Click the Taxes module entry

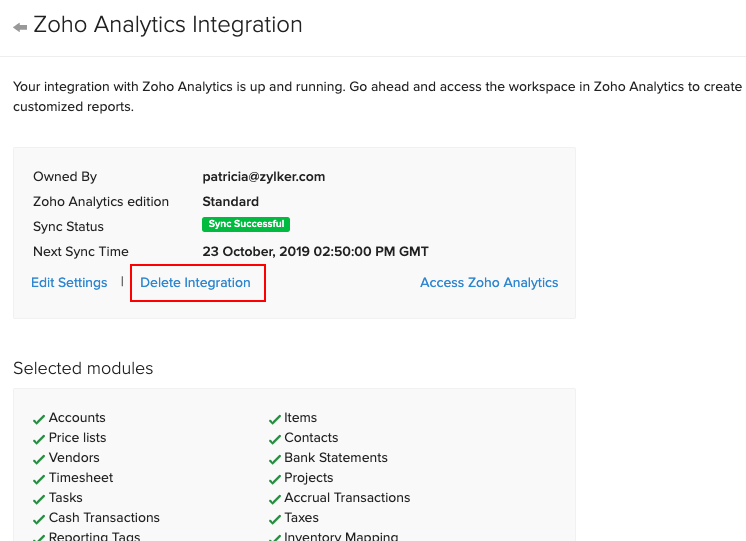302,517
